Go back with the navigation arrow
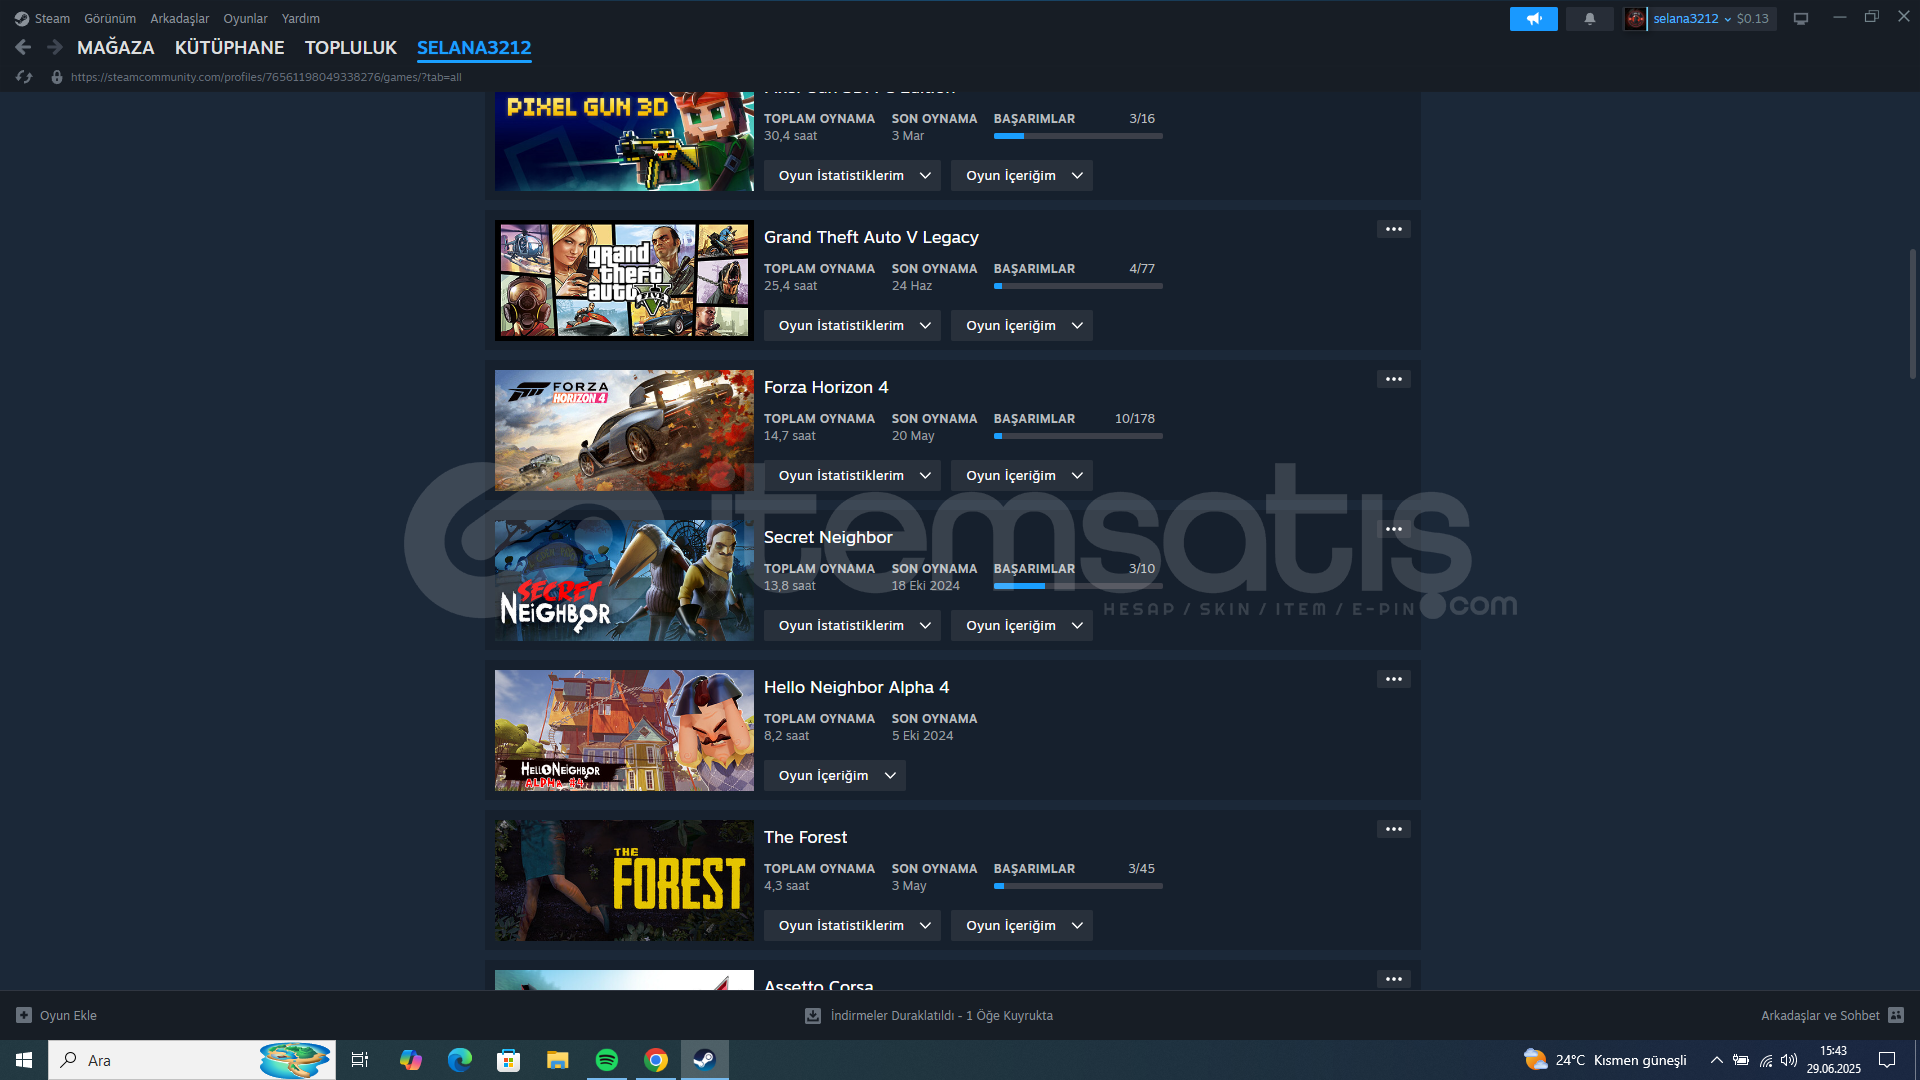The image size is (1920, 1080). coord(24,47)
